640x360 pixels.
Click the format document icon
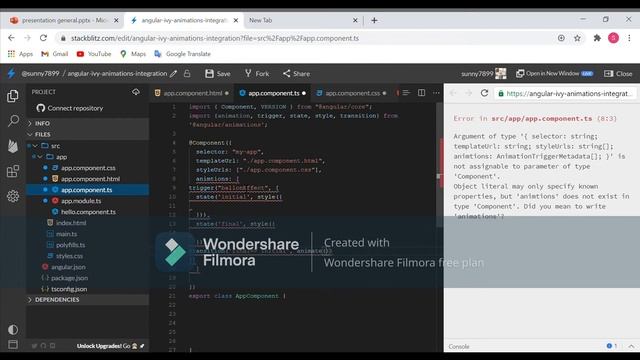[406, 93]
